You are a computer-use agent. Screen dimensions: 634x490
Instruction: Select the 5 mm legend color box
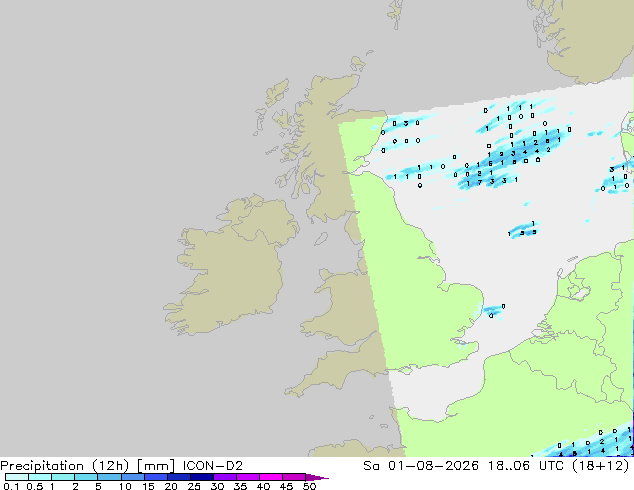pos(110,477)
